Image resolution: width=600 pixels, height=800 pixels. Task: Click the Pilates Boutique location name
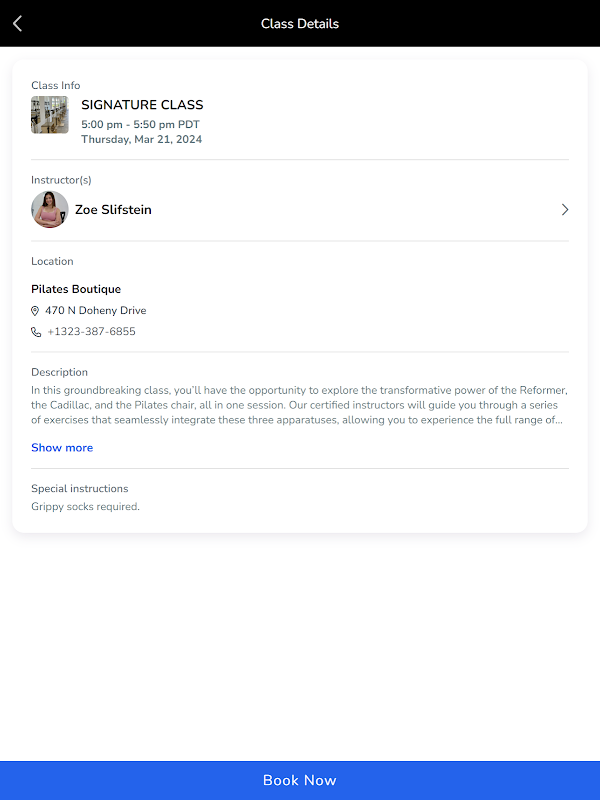tap(76, 289)
